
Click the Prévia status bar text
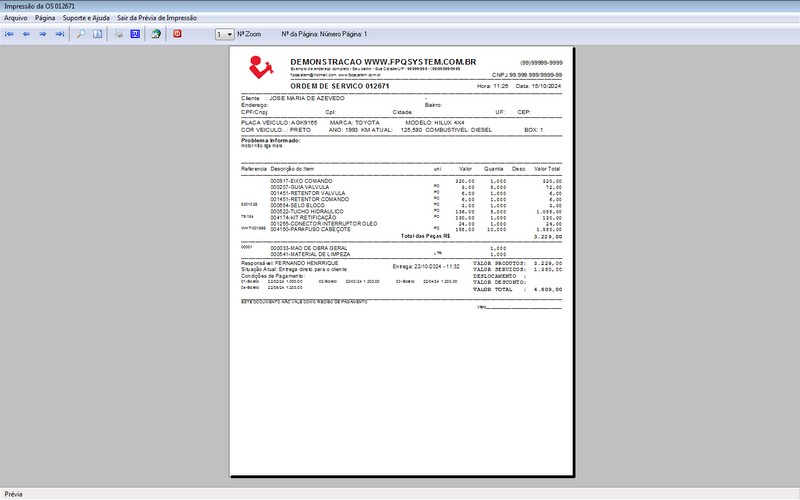coord(13,494)
